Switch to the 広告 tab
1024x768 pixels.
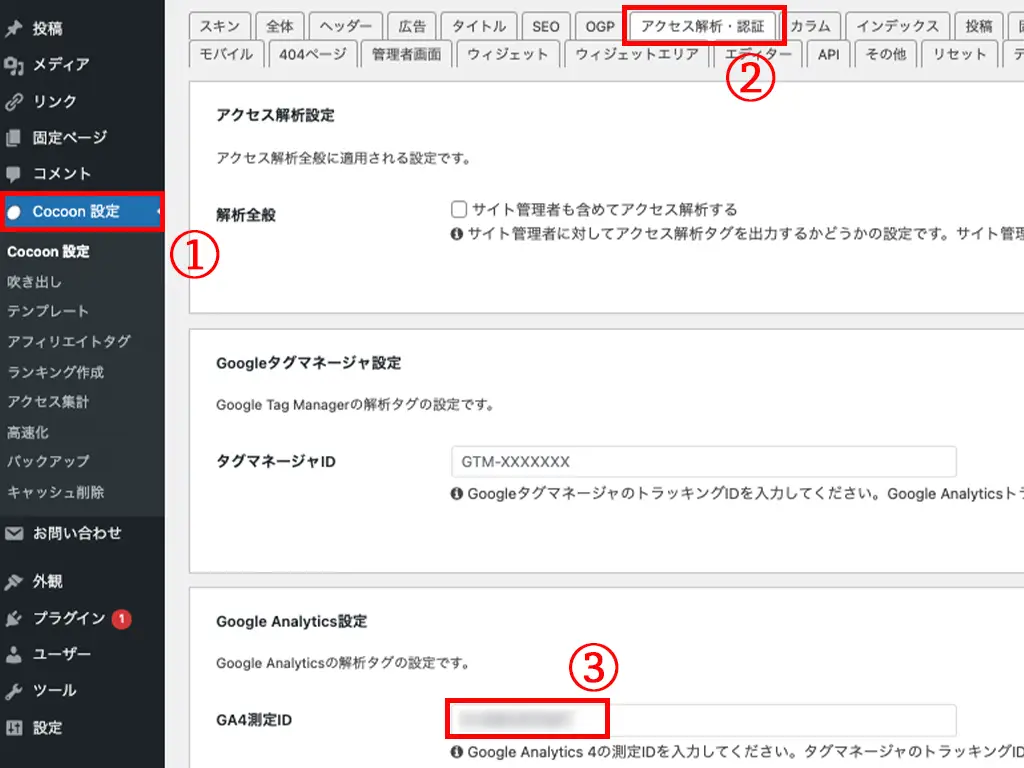[411, 26]
